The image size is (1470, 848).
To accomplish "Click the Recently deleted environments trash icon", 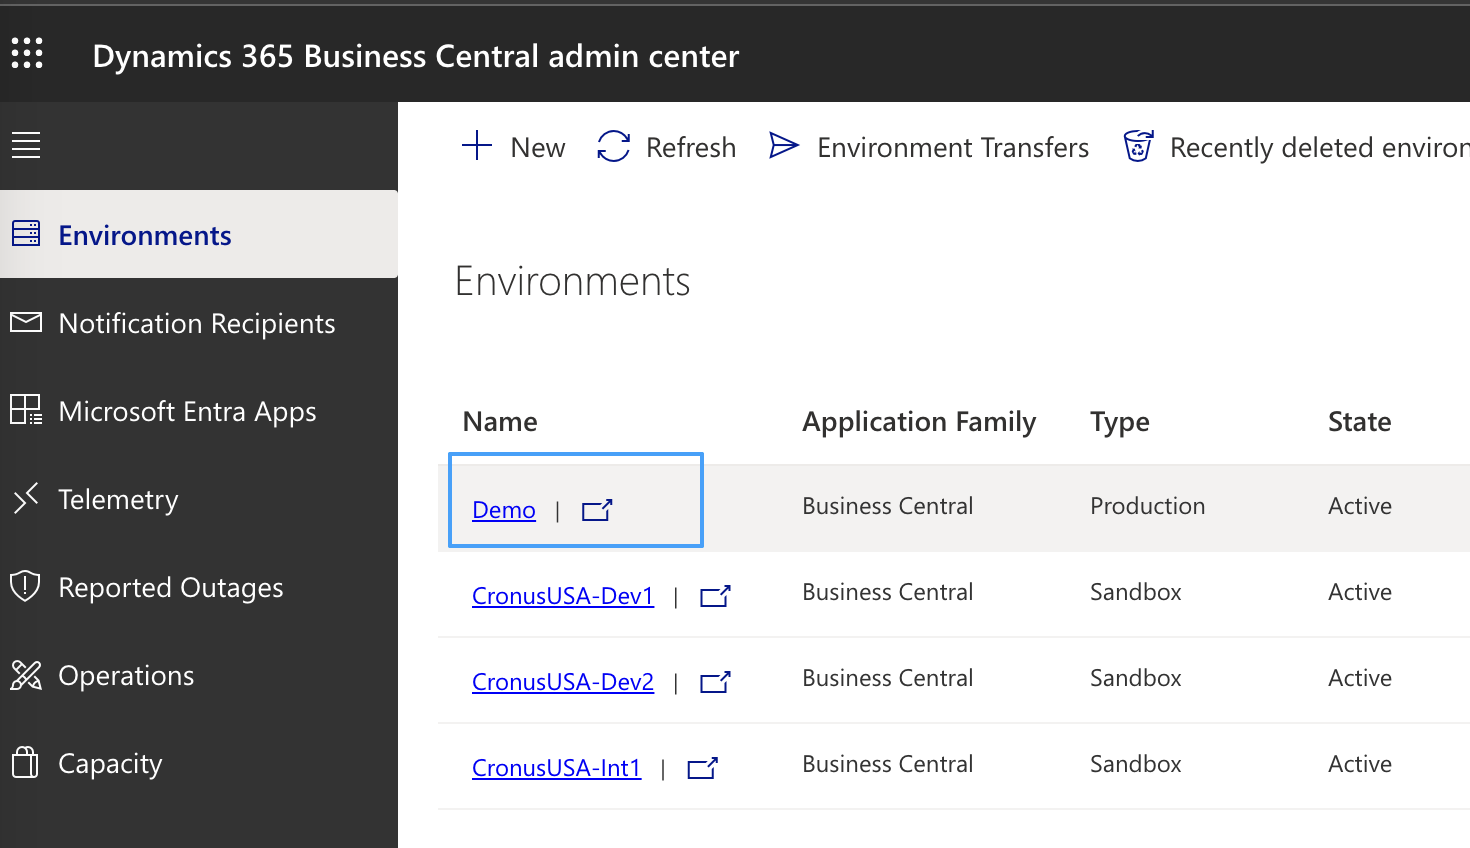I will tap(1138, 146).
